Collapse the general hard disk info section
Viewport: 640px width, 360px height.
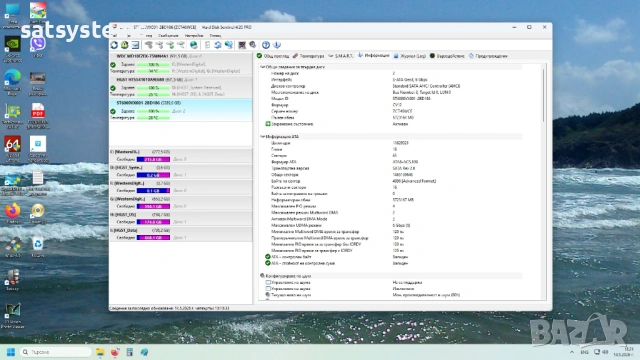click(262, 67)
